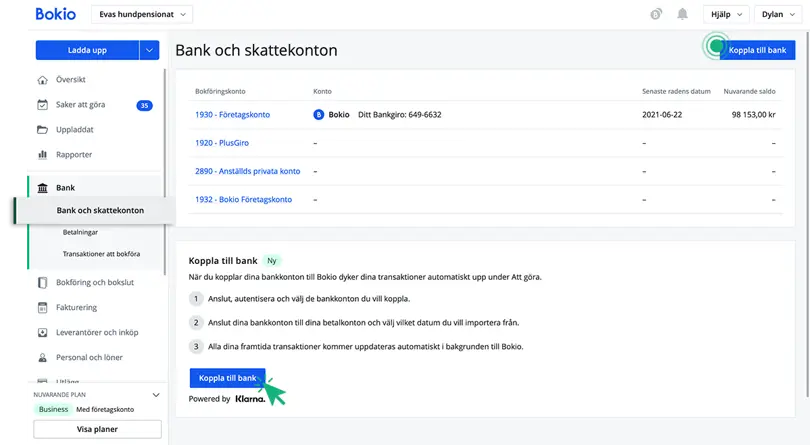Click the Fakturering invoice icon
810x445 pixels.
(x=42, y=308)
